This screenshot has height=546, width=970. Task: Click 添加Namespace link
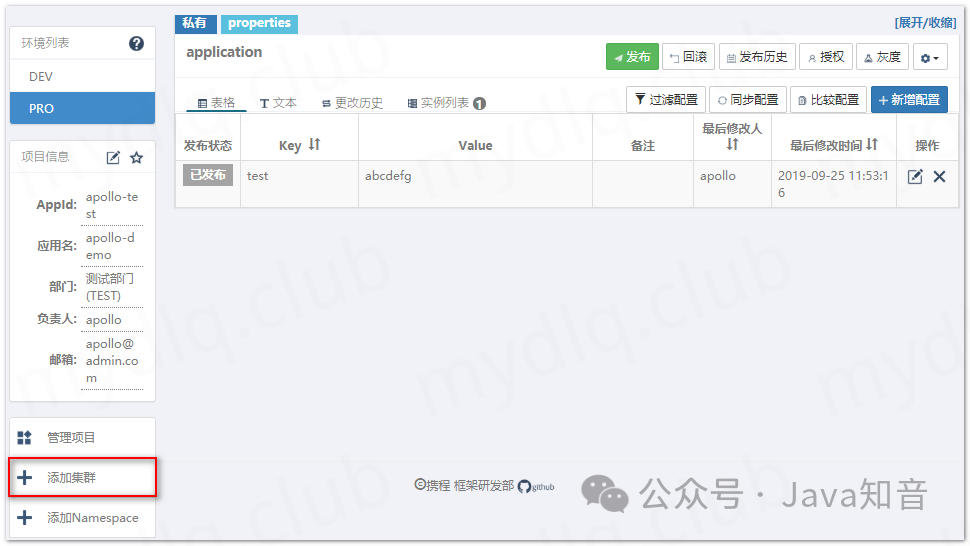coord(82,518)
